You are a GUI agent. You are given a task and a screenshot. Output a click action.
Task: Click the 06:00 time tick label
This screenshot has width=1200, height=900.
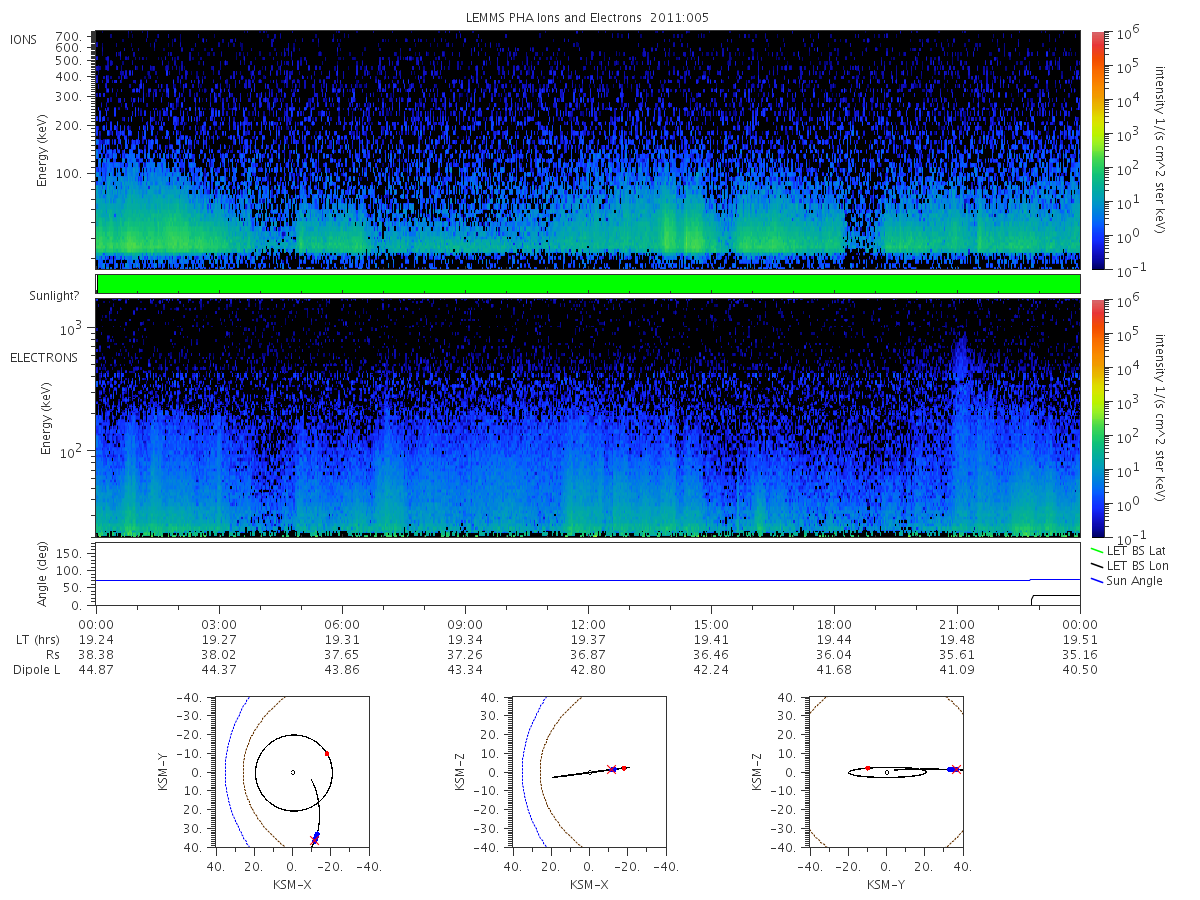342,625
